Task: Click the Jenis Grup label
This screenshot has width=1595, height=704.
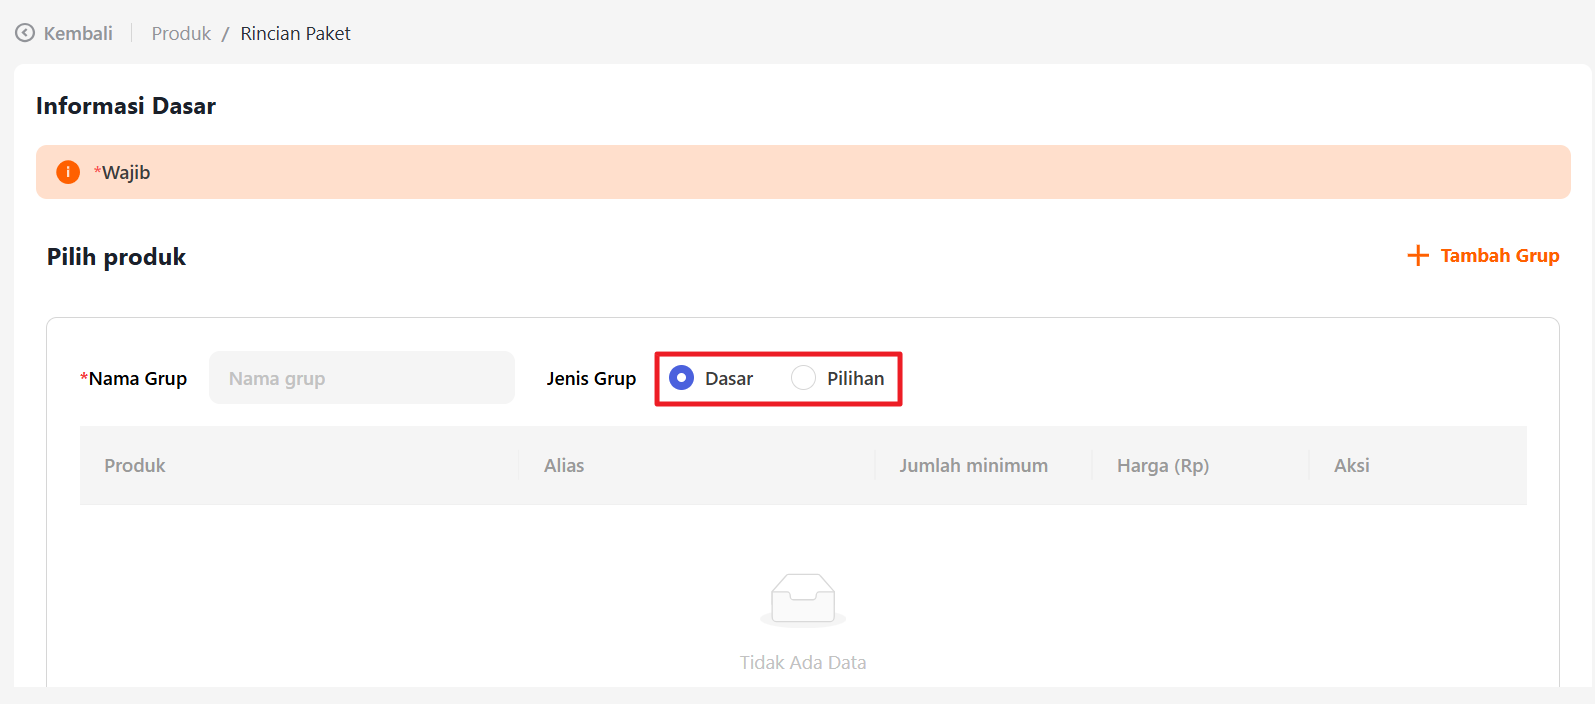Action: point(591,378)
